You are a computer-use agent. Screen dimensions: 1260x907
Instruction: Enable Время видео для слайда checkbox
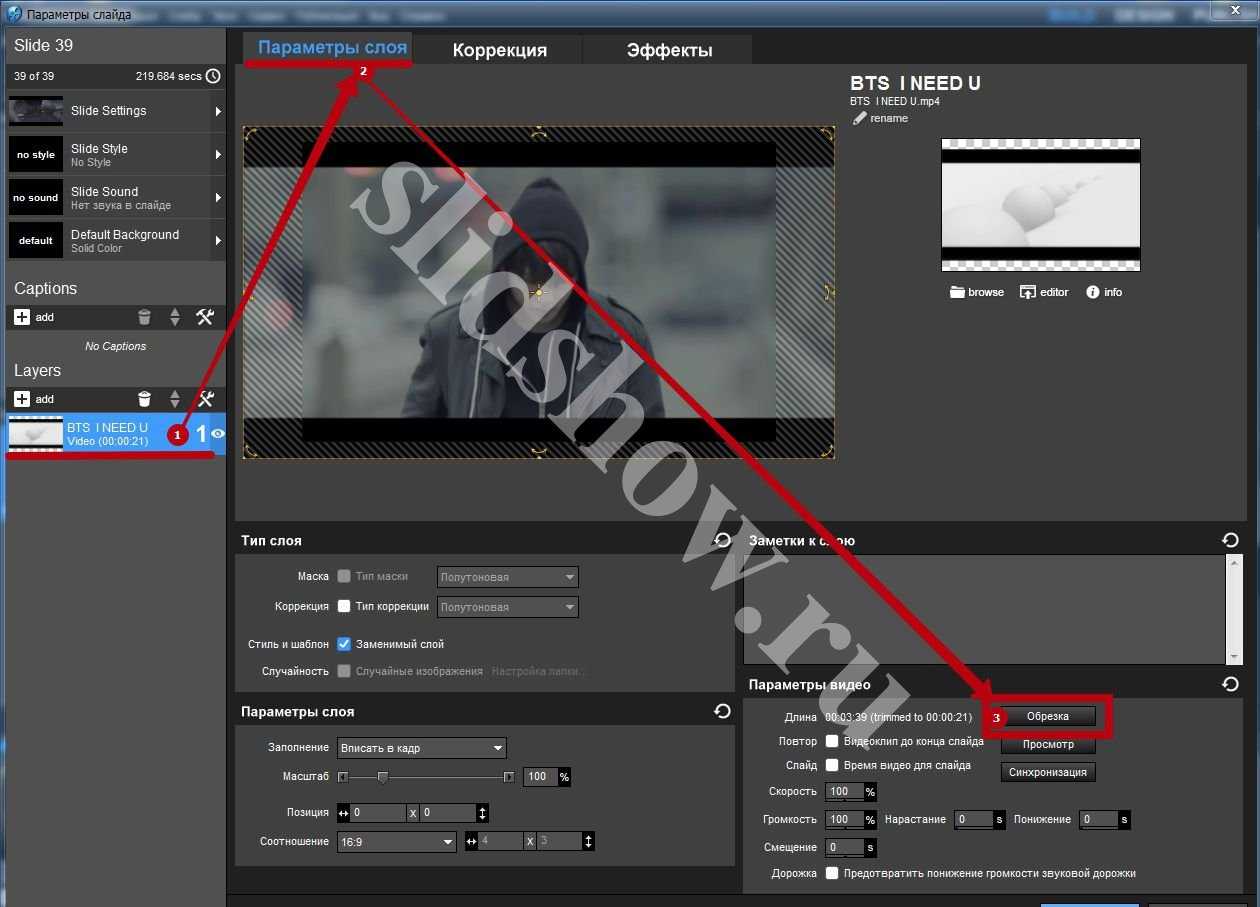pos(832,766)
